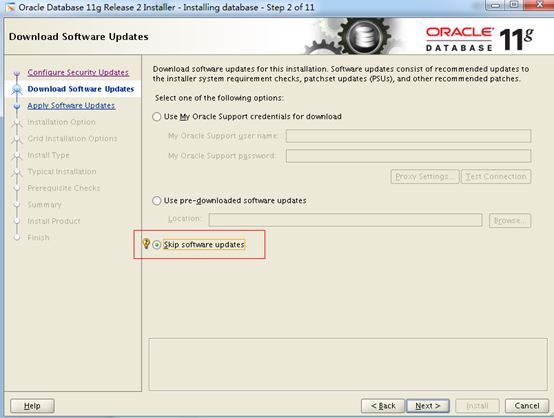The image size is (554, 418).
Task: Open Help for this installer step
Action: [x=32, y=406]
